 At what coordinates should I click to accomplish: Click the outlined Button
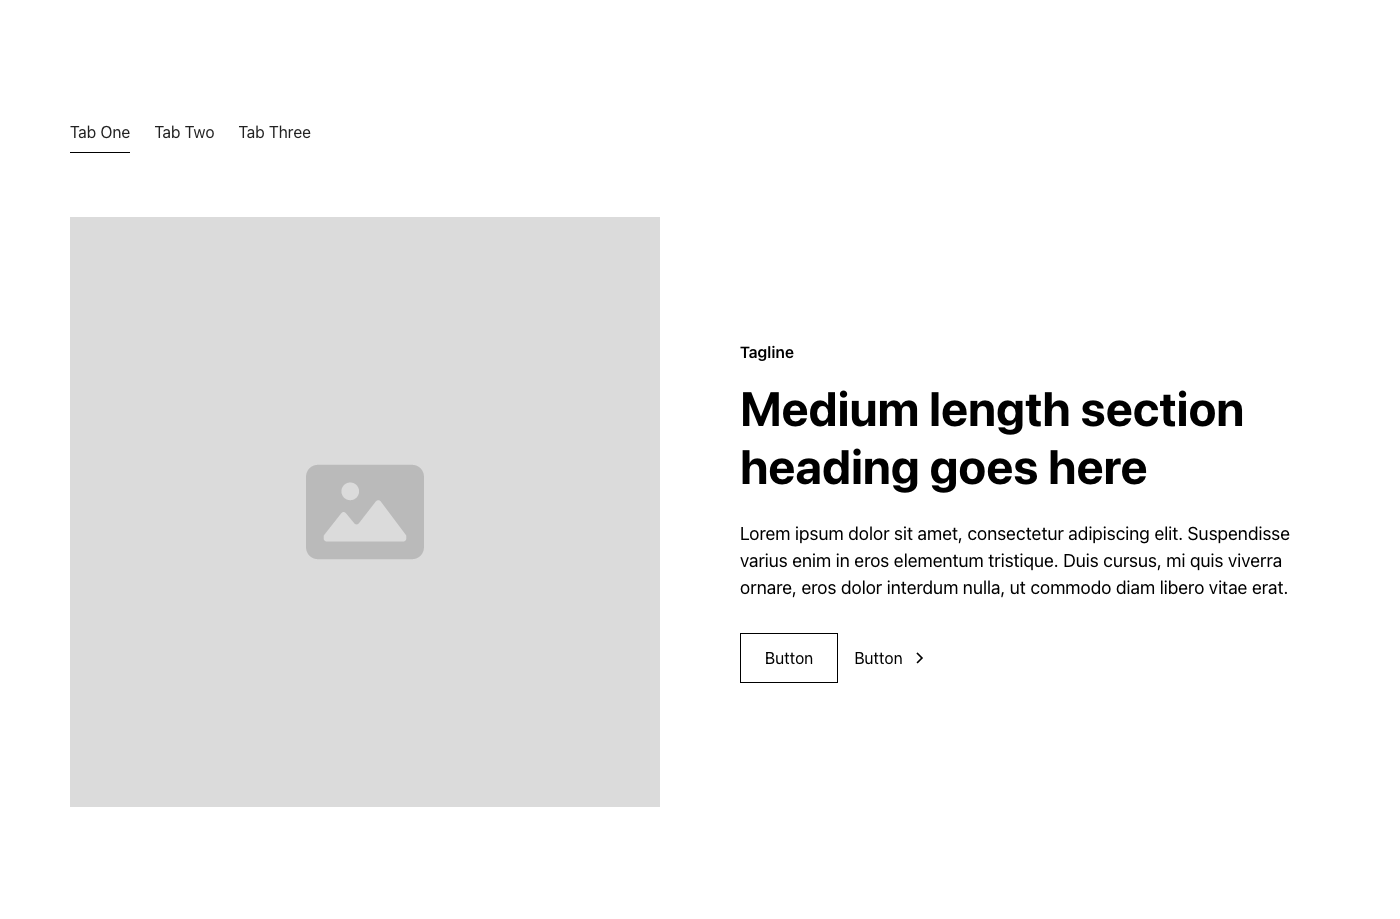(789, 658)
